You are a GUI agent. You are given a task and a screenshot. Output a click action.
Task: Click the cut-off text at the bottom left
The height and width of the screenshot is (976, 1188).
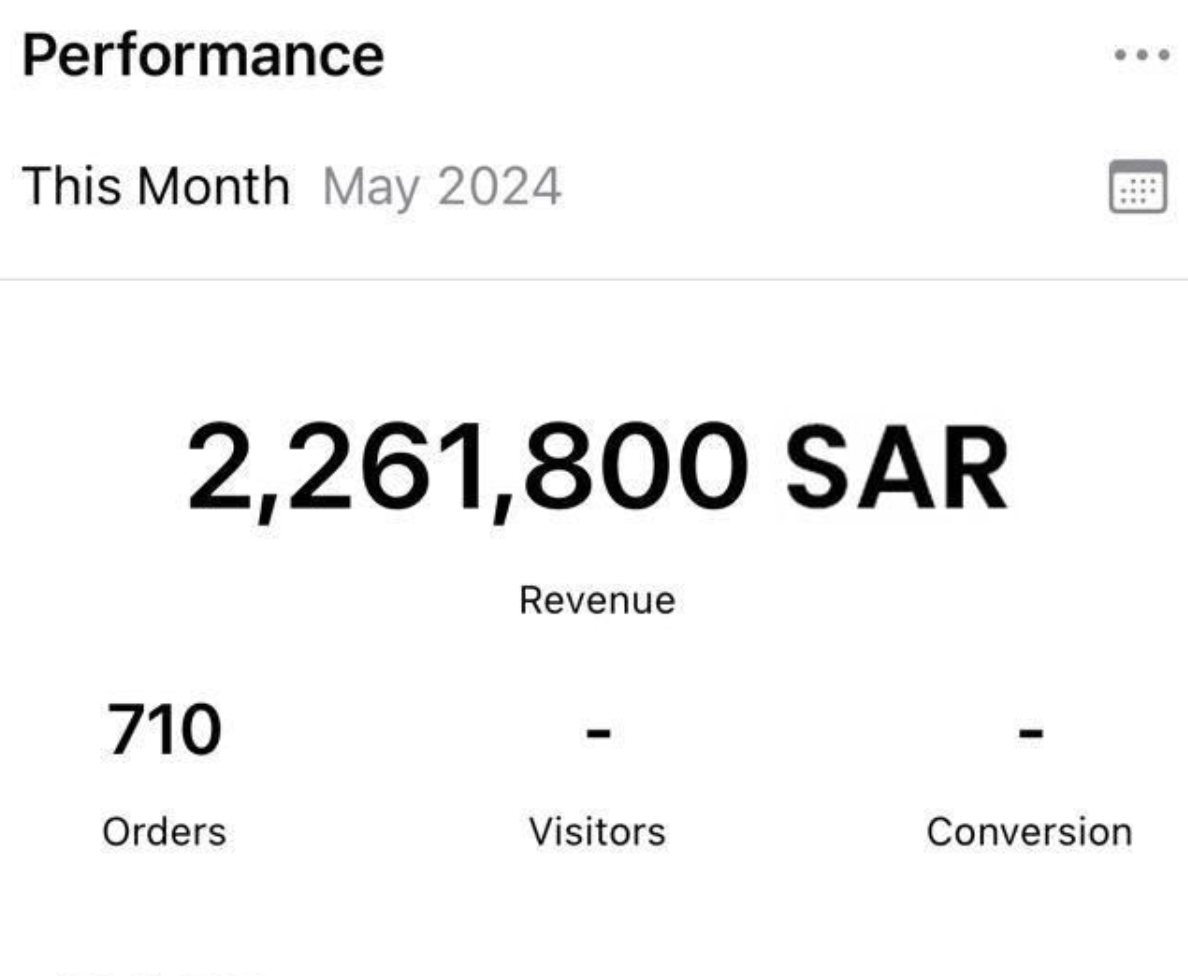click(x=160, y=971)
